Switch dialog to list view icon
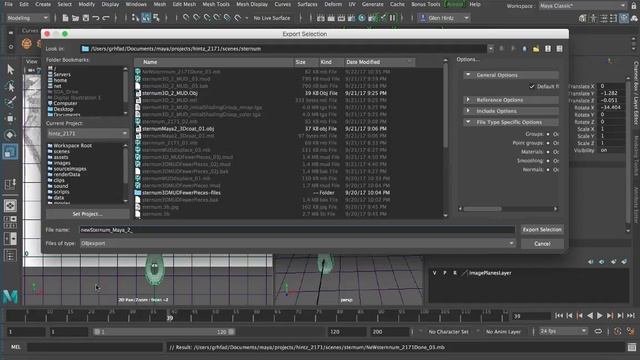640x360 pixels. tap(548, 49)
